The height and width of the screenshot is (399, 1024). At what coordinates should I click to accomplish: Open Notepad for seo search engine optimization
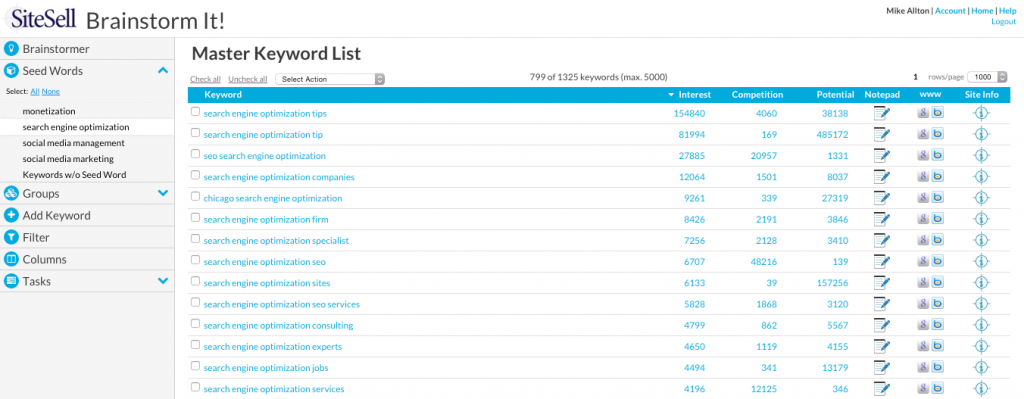click(882, 155)
